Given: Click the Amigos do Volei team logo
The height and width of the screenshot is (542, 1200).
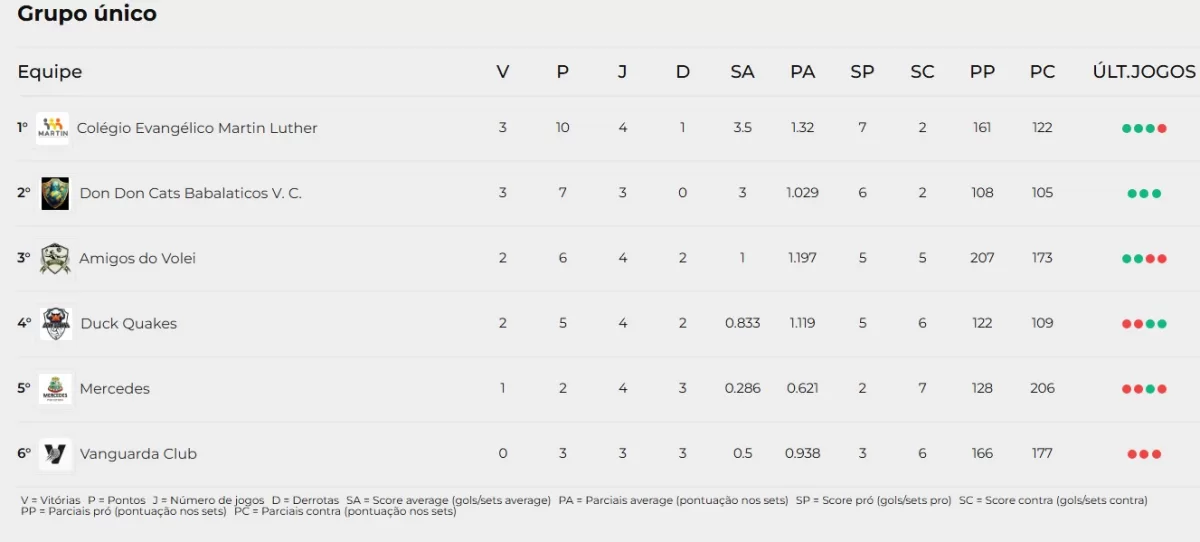Looking at the screenshot, I should pyautogui.click(x=55, y=258).
